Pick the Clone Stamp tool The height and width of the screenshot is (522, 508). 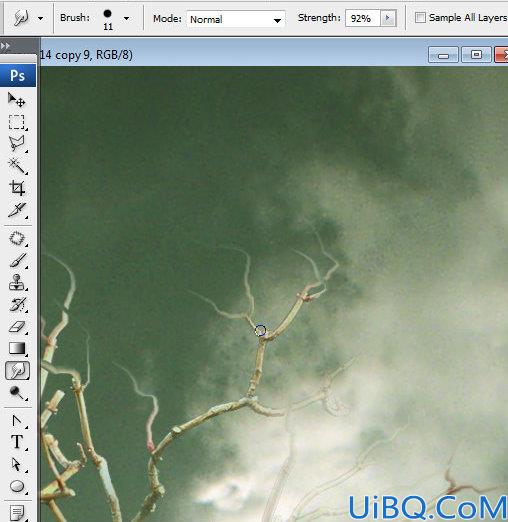17,282
